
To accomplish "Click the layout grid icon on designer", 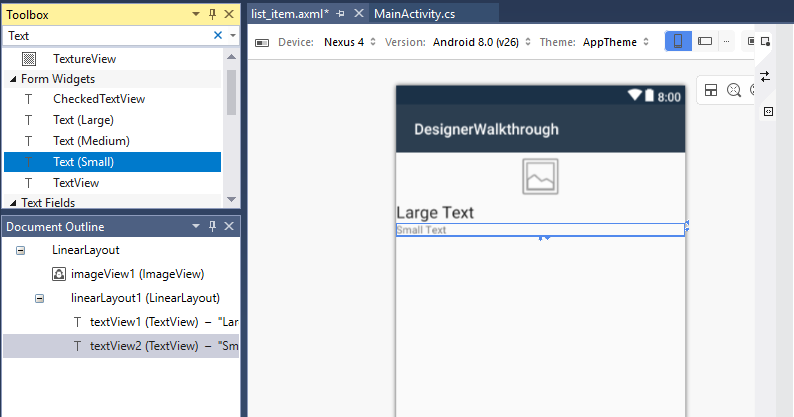I will tap(711, 90).
